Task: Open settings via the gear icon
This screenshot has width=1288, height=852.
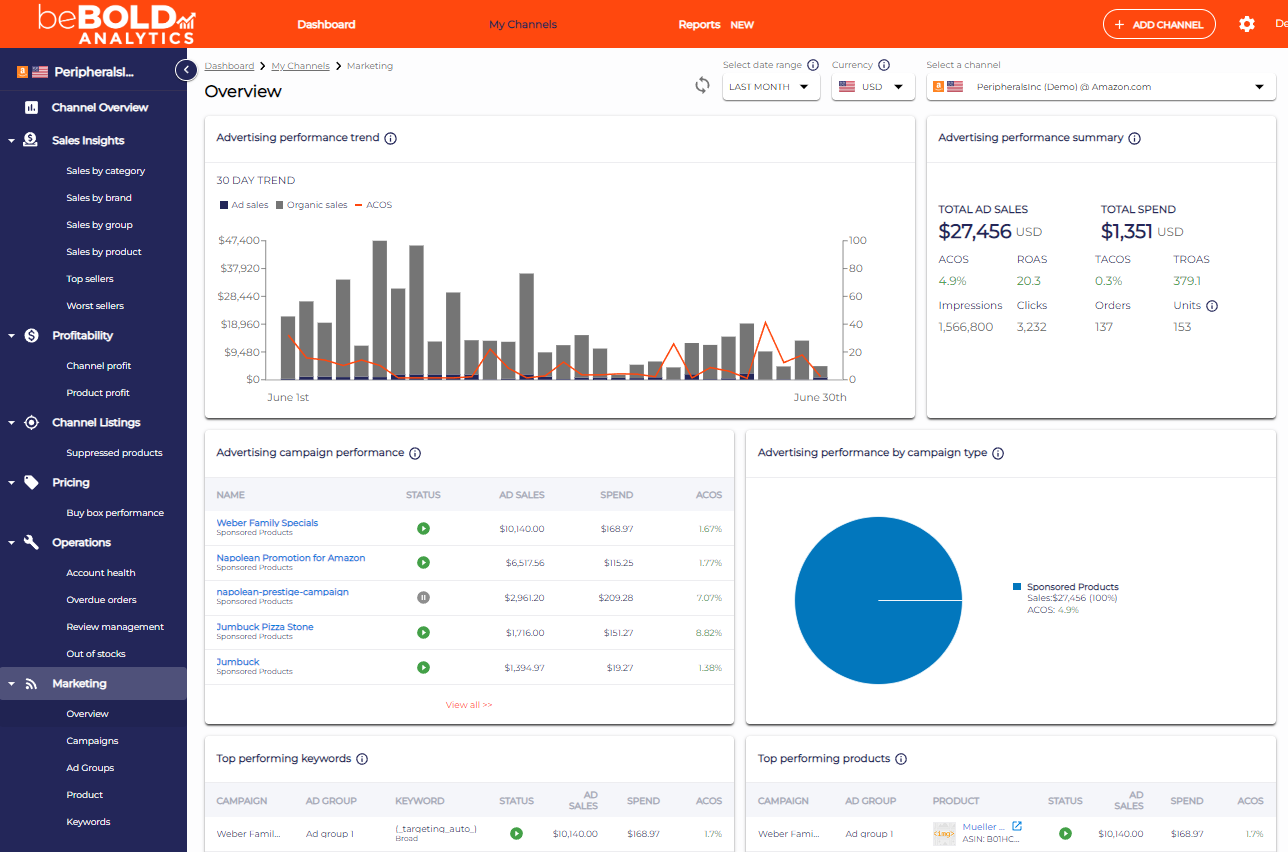Action: (x=1246, y=24)
